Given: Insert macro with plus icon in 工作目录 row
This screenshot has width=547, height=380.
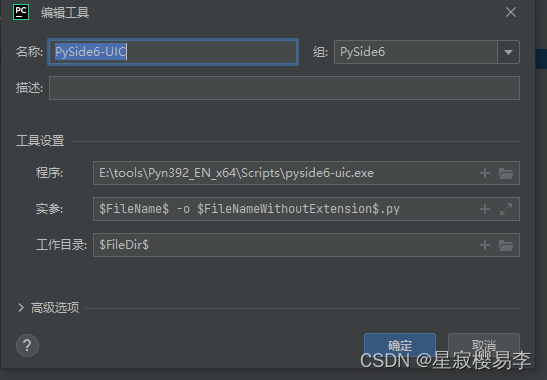Looking at the screenshot, I should tap(485, 245).
